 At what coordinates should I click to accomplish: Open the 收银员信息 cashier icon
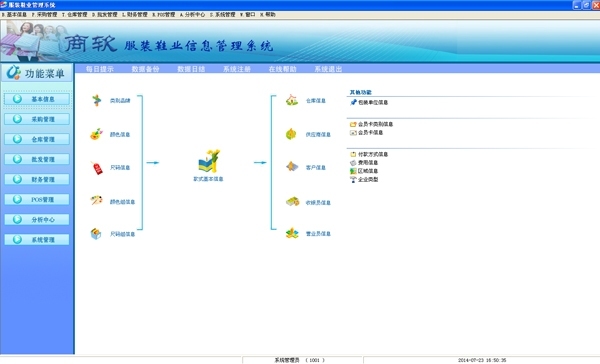point(293,201)
